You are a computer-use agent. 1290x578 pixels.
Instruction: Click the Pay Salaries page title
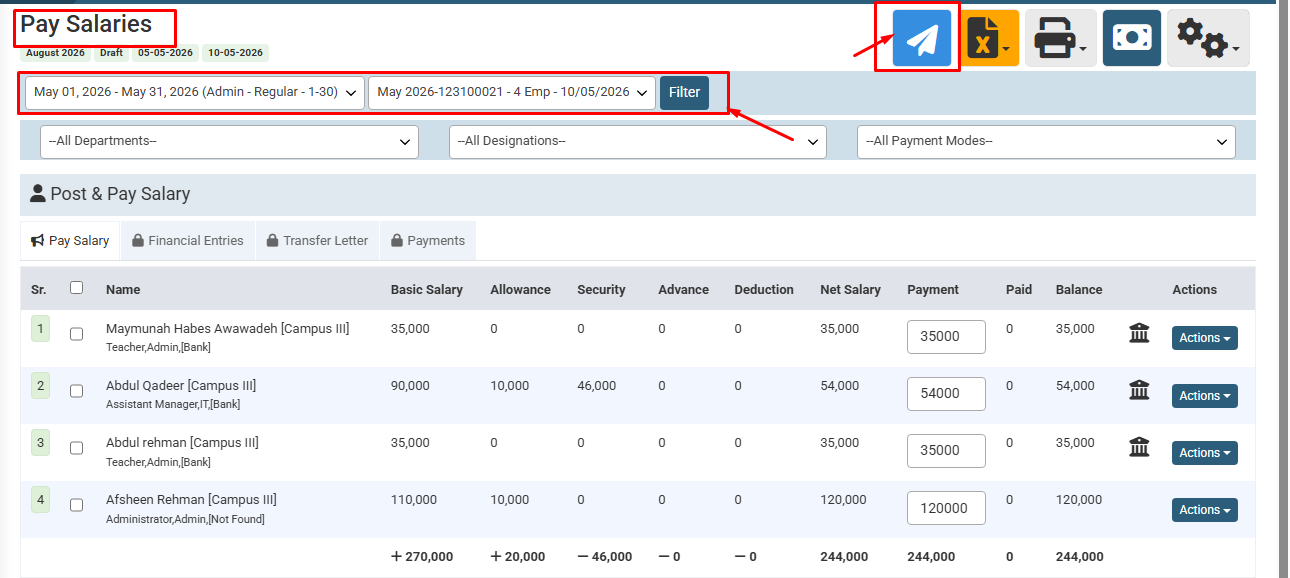click(x=87, y=24)
